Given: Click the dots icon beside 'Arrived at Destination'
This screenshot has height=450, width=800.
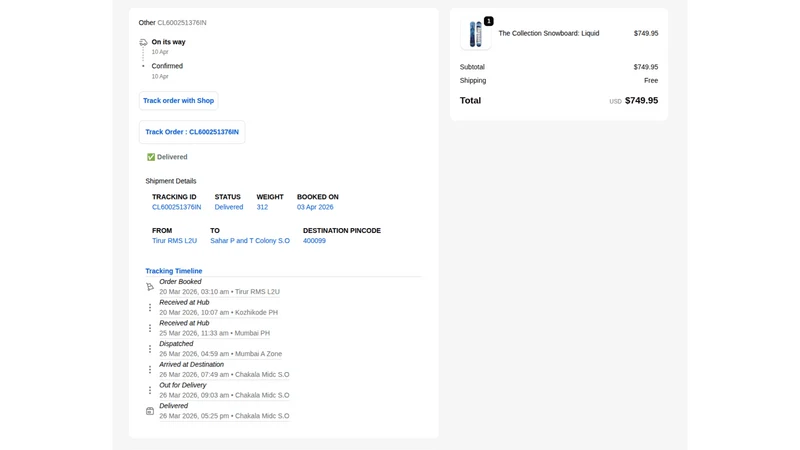Looking at the screenshot, I should coord(150,369).
